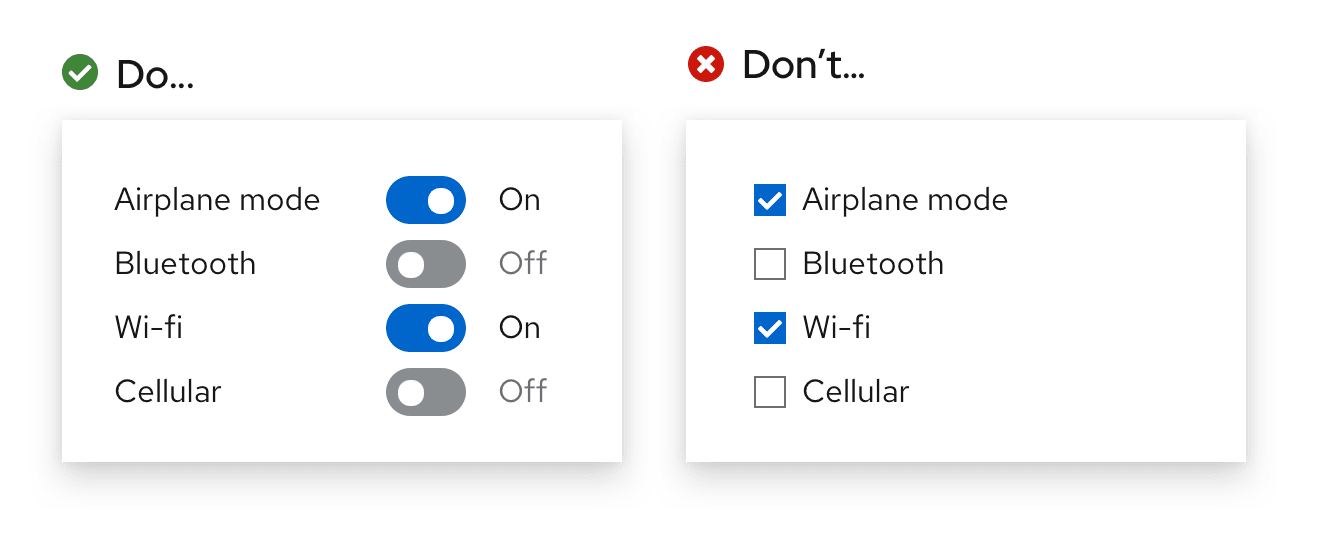Click the Wi-fi checkbox label text
This screenshot has width=1322, height=542.
836,328
